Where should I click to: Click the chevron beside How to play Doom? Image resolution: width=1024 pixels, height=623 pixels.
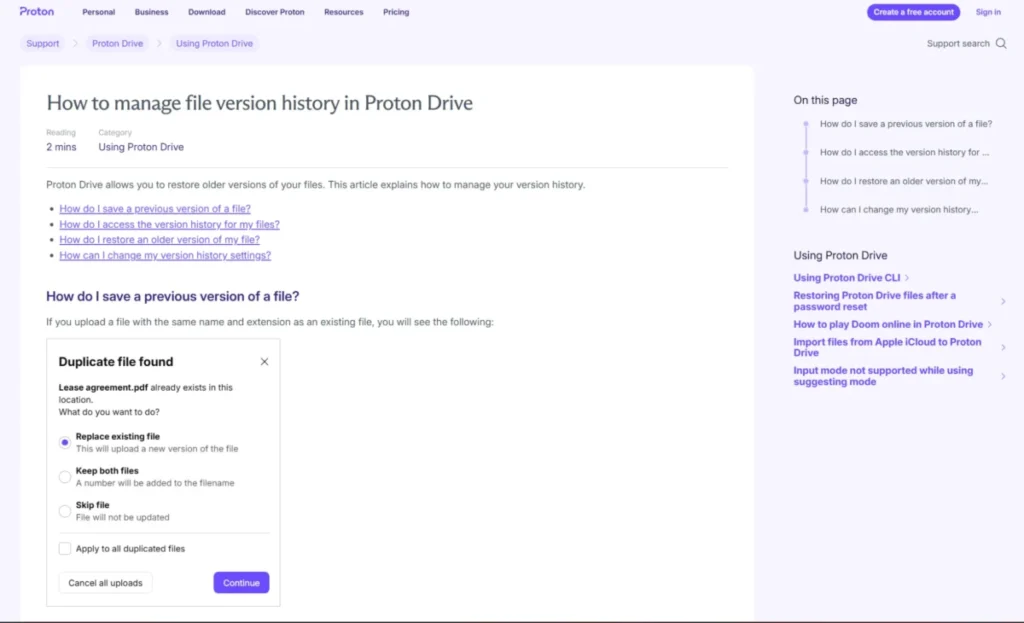[990, 325]
